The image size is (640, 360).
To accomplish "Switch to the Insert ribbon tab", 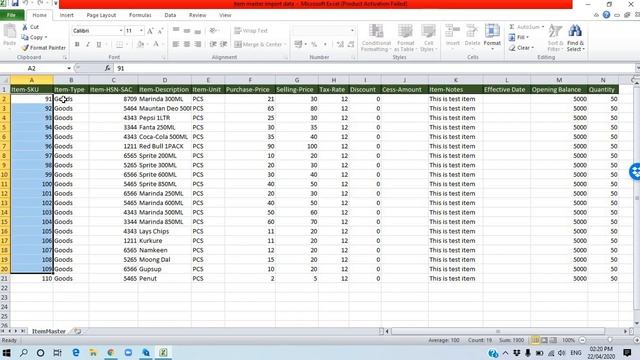I will pos(67,15).
